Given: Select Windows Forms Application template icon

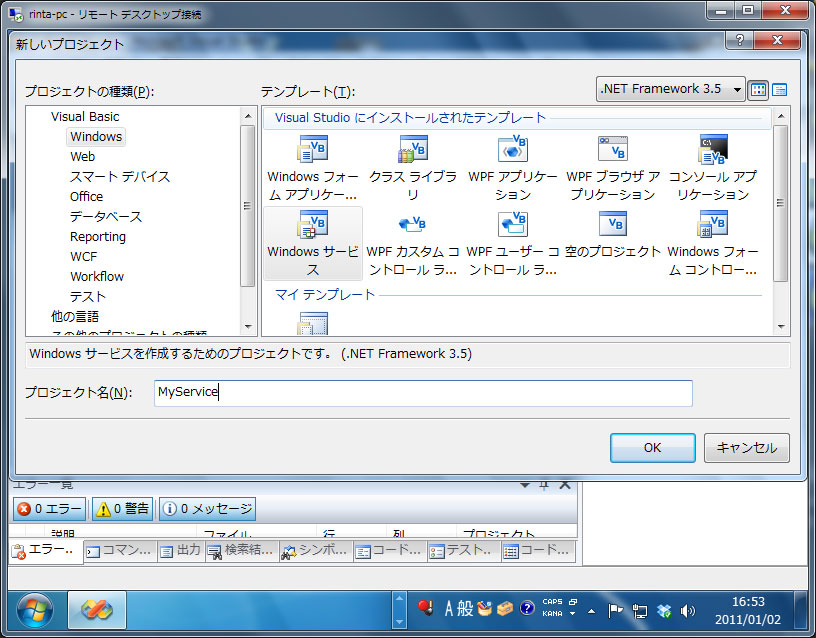Looking at the screenshot, I should coord(312,149).
